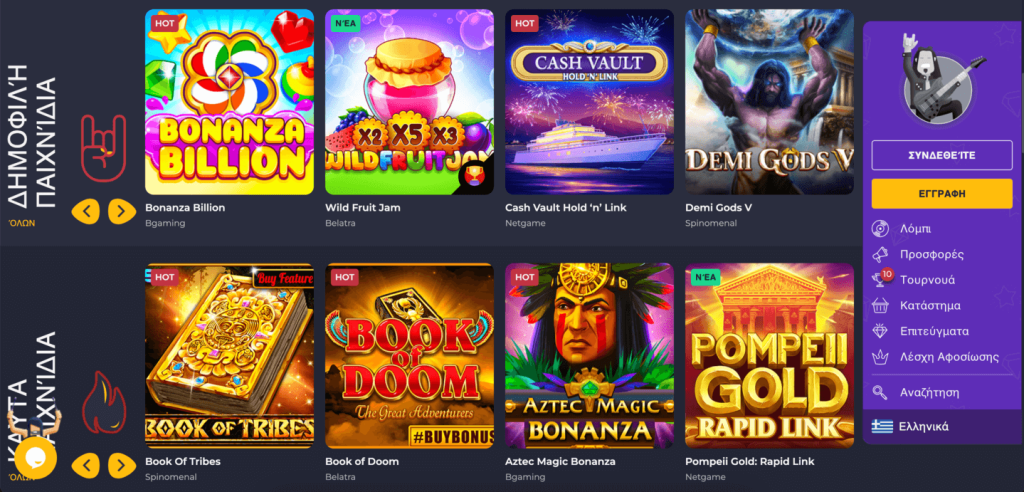
Task: Click the ΣΥΝΔΕΘΕΙΤΕ login button
Action: pos(942,155)
